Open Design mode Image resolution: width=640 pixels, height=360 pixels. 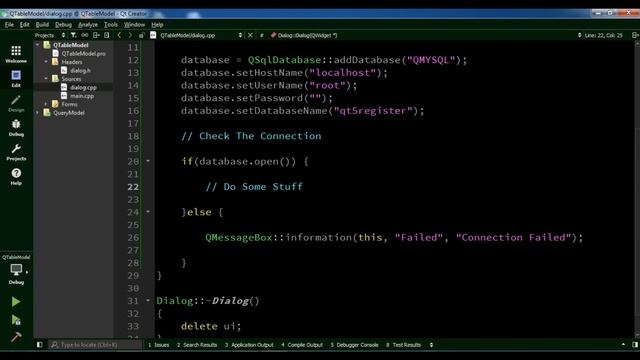pos(16,103)
